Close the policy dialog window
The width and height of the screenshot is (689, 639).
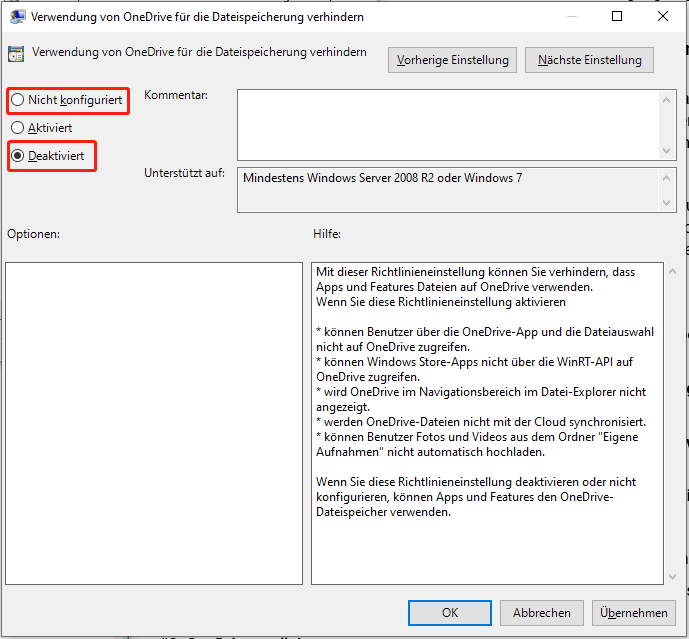663,16
